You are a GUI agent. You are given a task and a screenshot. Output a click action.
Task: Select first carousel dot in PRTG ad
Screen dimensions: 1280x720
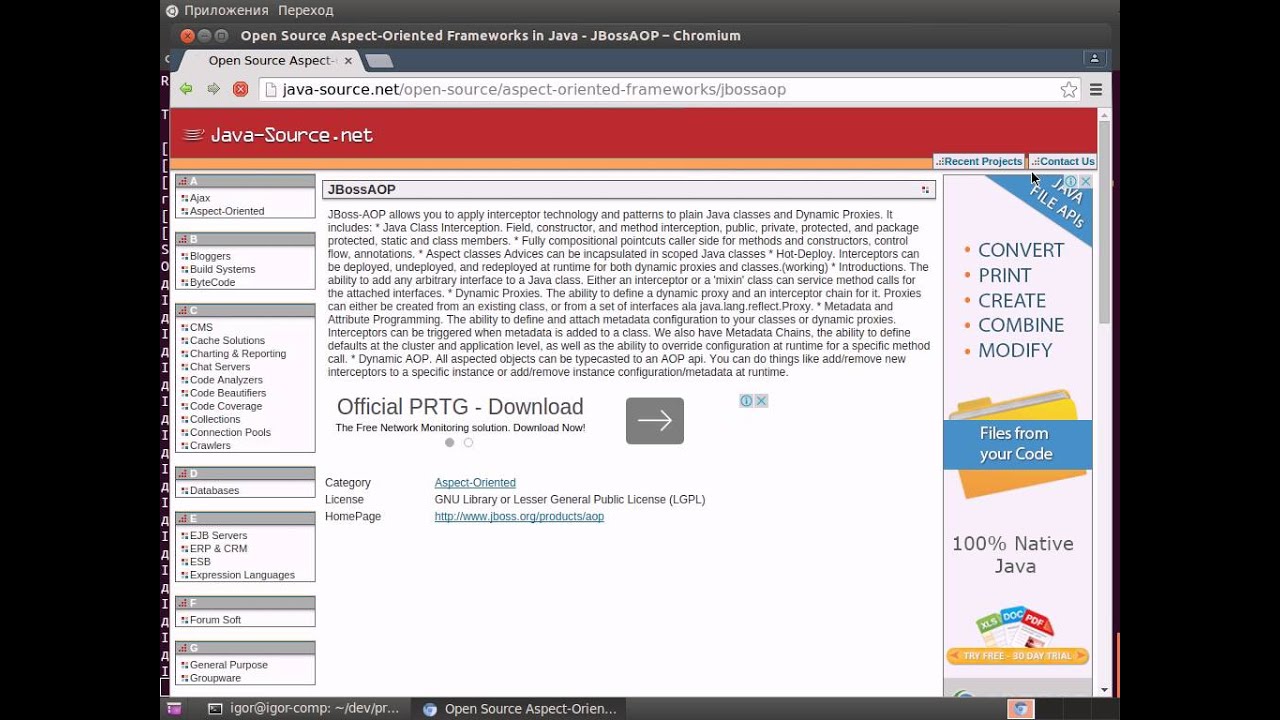[450, 442]
